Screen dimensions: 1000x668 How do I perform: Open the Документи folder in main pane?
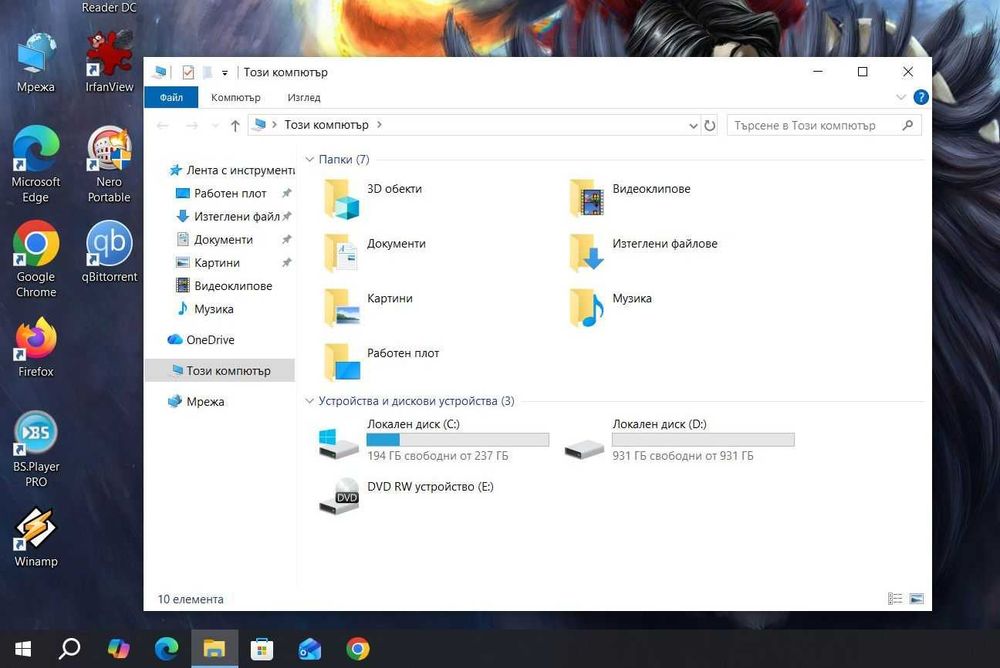coord(374,253)
